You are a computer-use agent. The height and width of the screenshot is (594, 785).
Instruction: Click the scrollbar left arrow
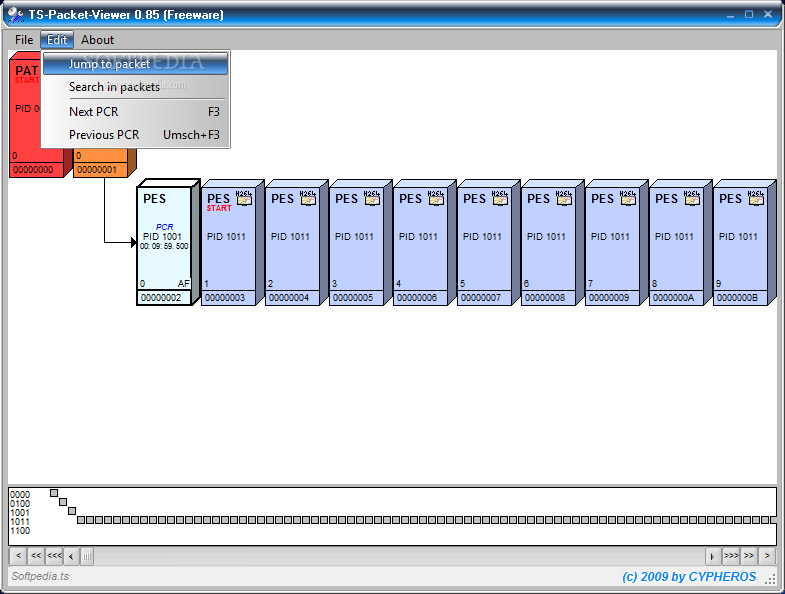pyautogui.click(x=71, y=556)
